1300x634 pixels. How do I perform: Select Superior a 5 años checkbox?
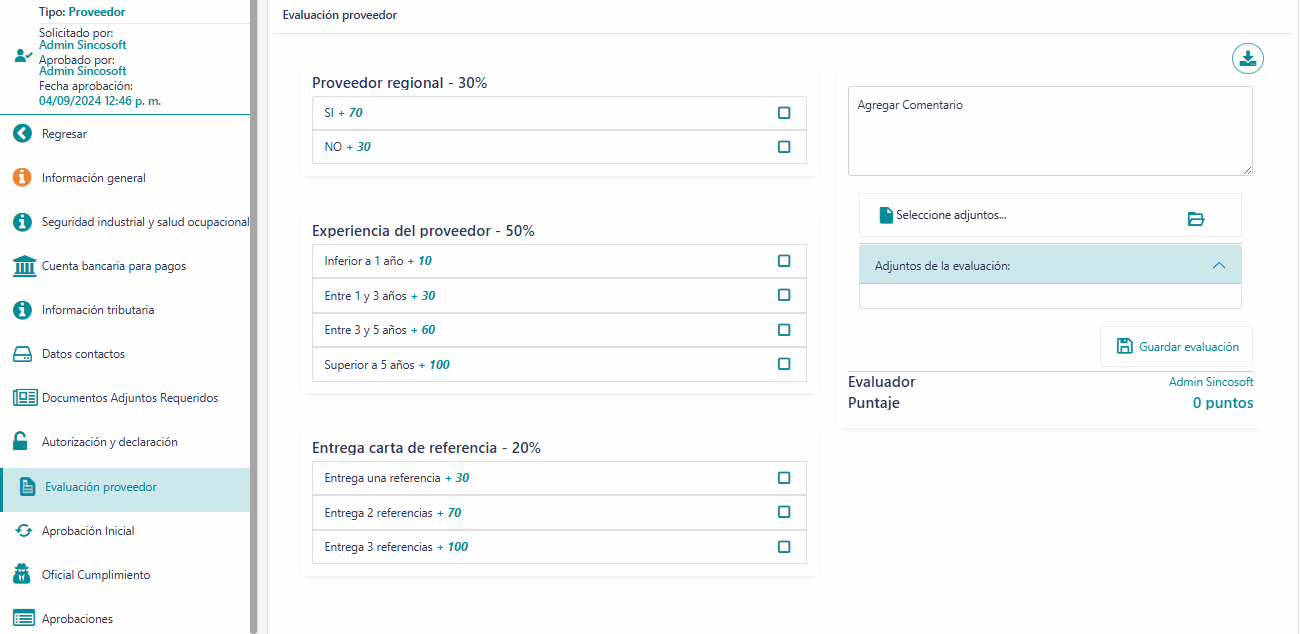point(784,364)
